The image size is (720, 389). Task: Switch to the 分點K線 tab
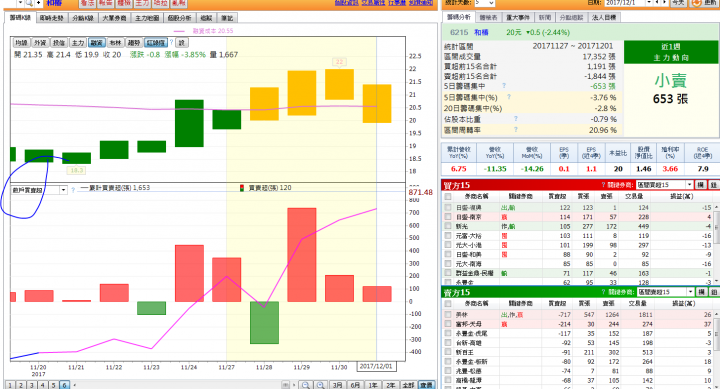click(x=83, y=18)
